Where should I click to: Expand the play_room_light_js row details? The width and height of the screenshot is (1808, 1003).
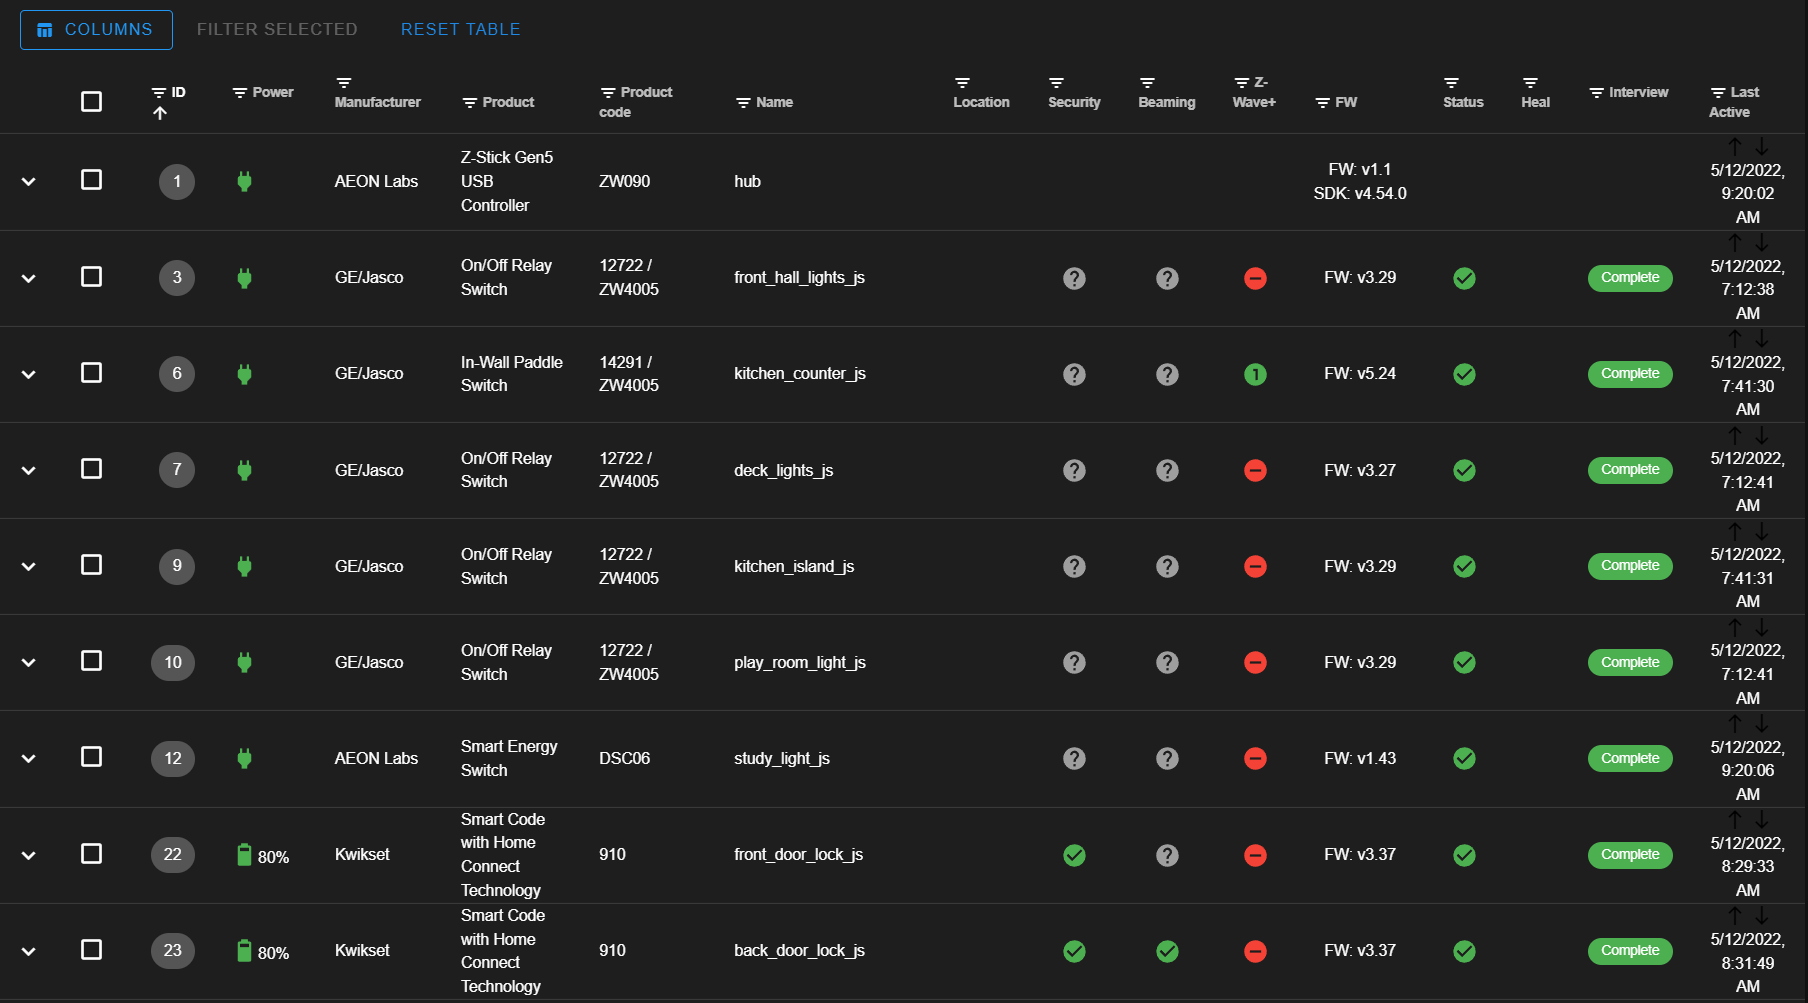(x=29, y=662)
